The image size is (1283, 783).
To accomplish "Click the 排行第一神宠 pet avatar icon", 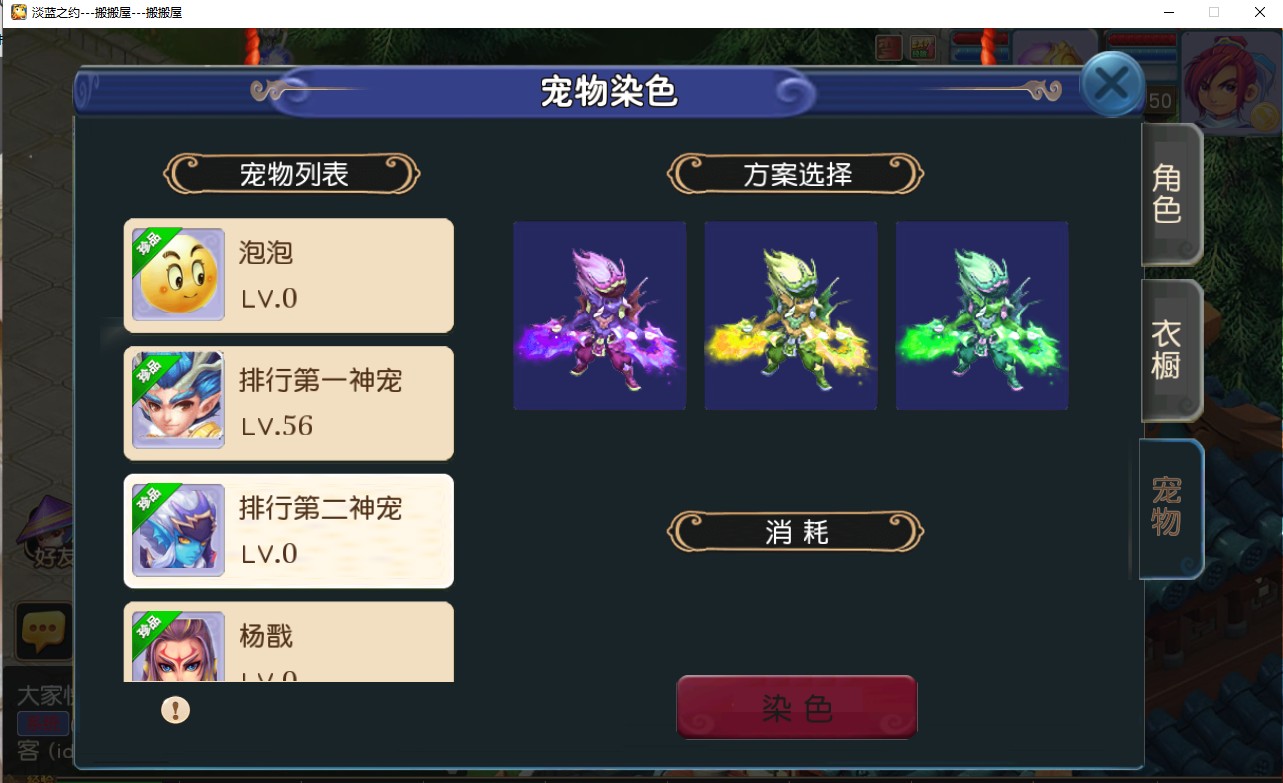I will click(x=178, y=403).
